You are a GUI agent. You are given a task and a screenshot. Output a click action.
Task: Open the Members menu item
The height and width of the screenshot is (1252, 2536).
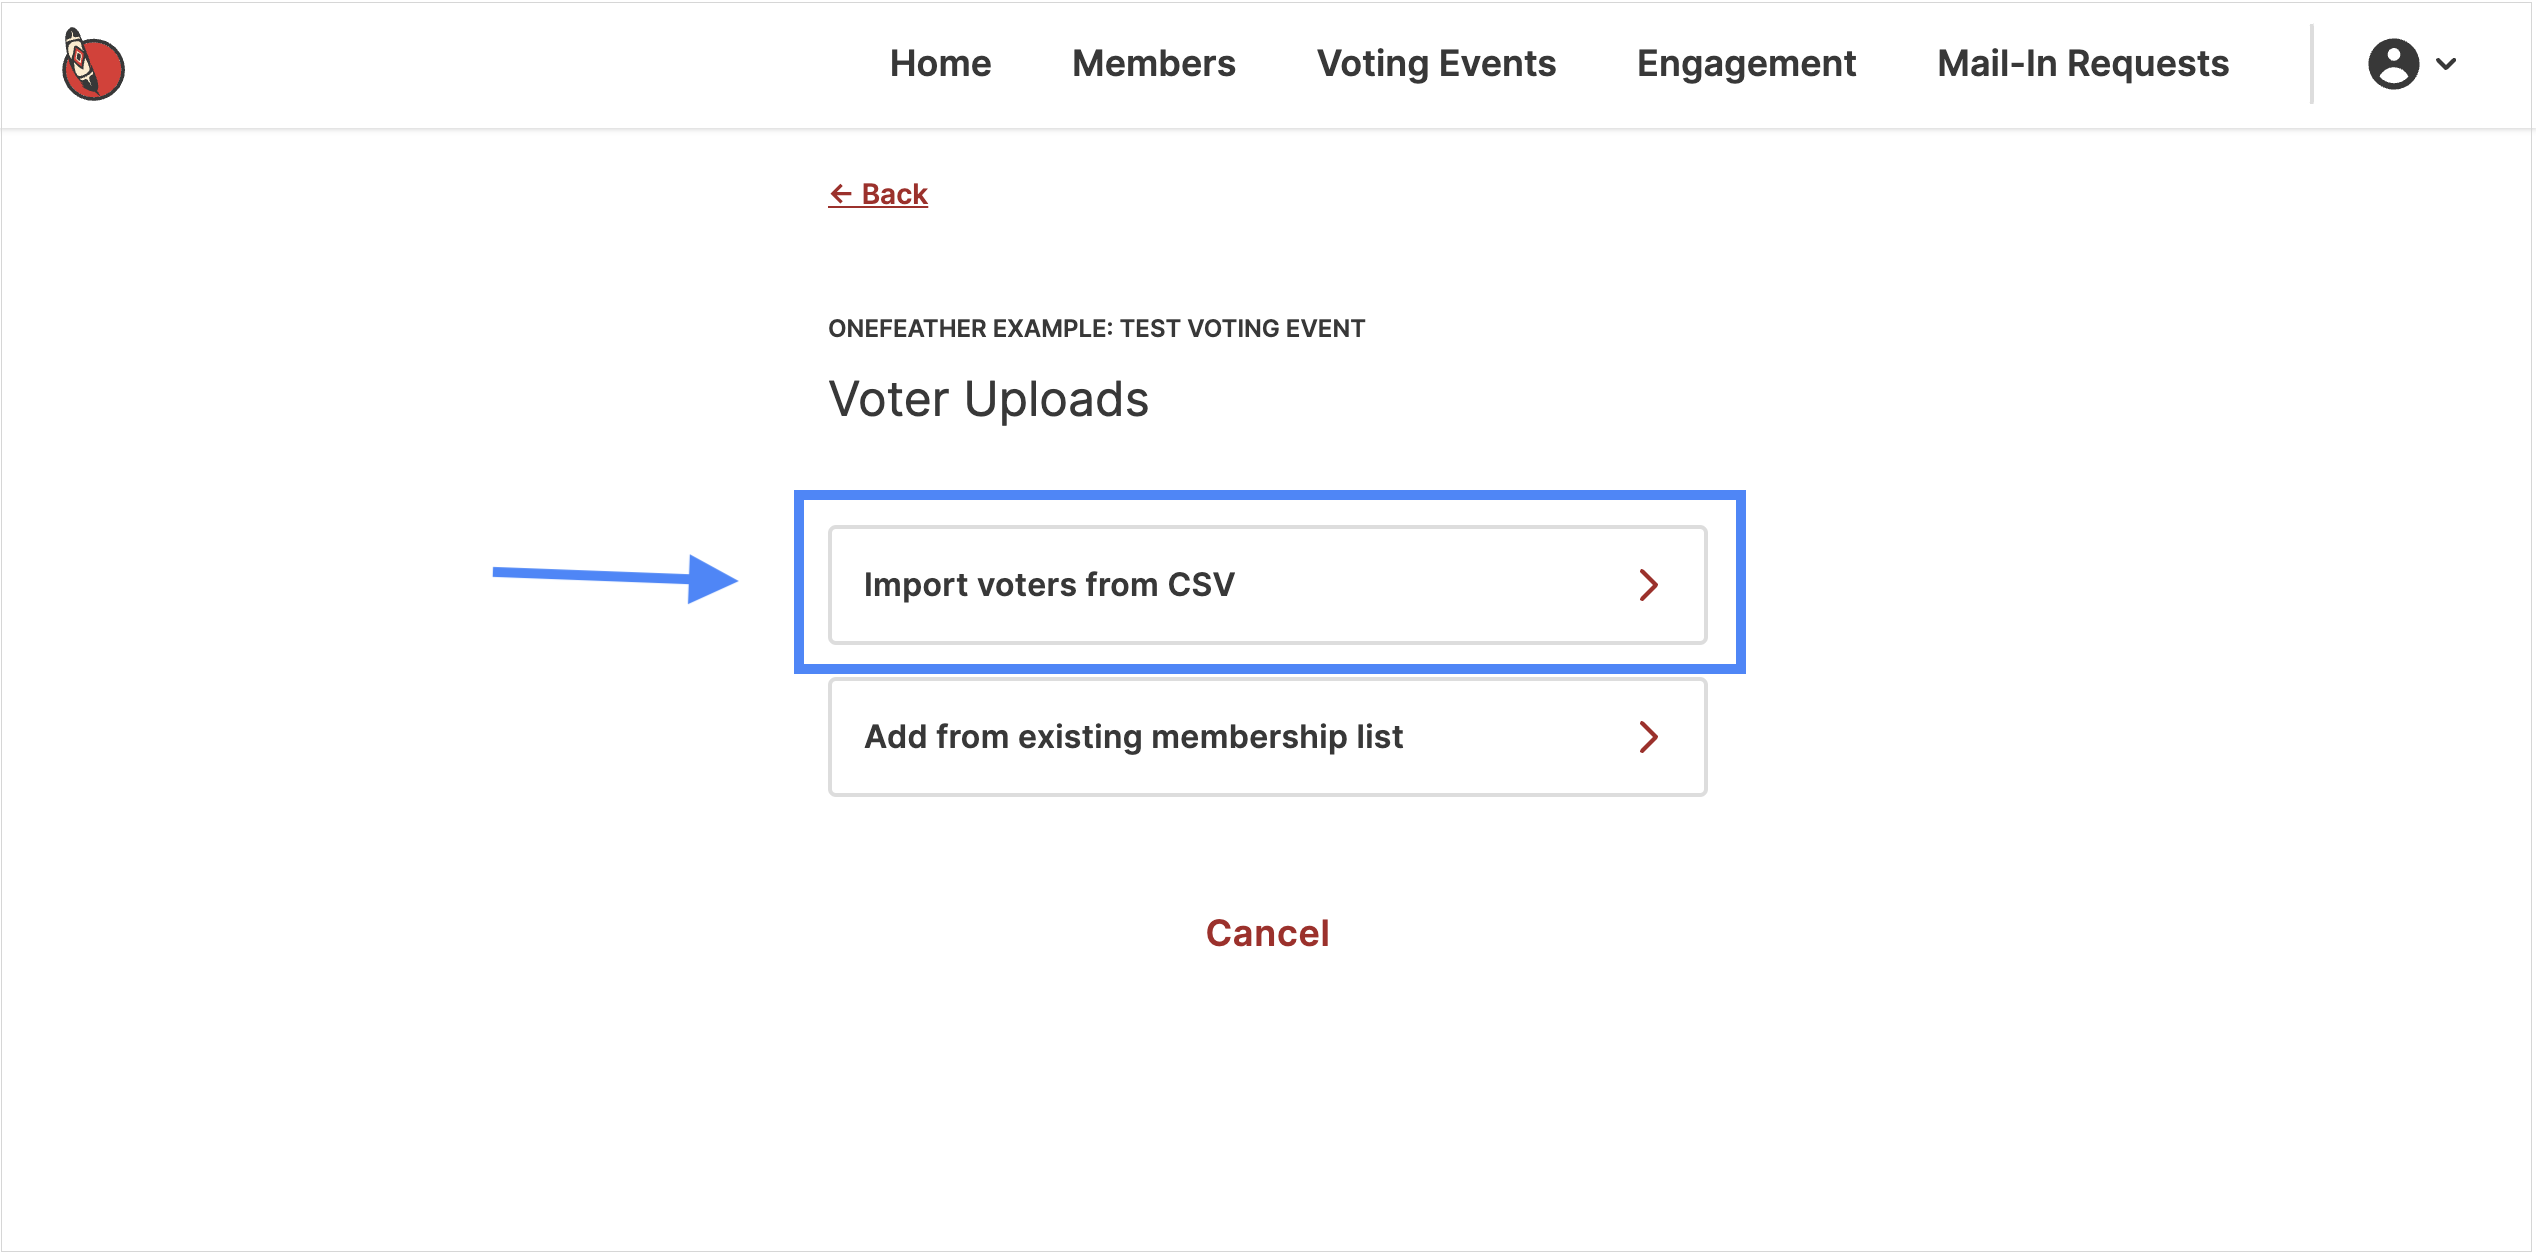pyautogui.click(x=1154, y=64)
